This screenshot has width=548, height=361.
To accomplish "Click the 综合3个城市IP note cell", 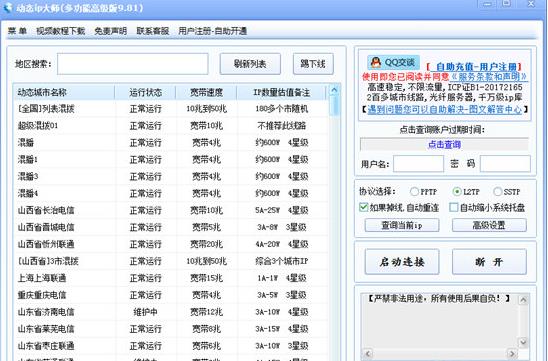I will (282, 261).
